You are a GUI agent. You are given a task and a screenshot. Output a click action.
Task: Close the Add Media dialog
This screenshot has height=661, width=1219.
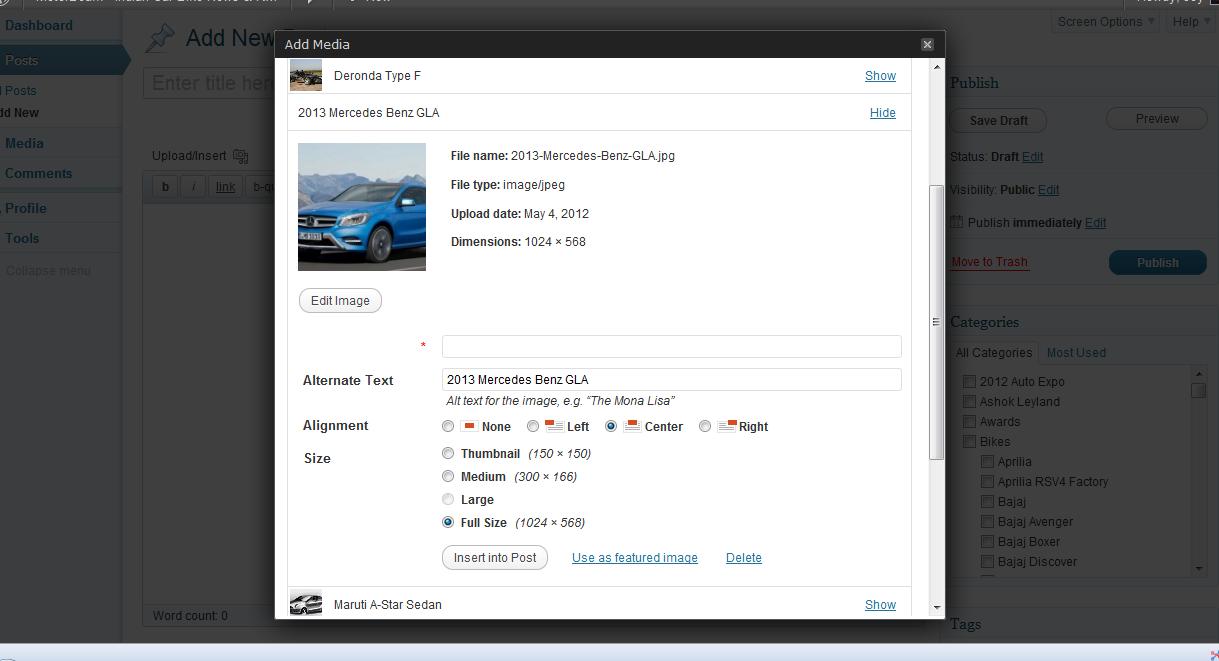(x=927, y=44)
